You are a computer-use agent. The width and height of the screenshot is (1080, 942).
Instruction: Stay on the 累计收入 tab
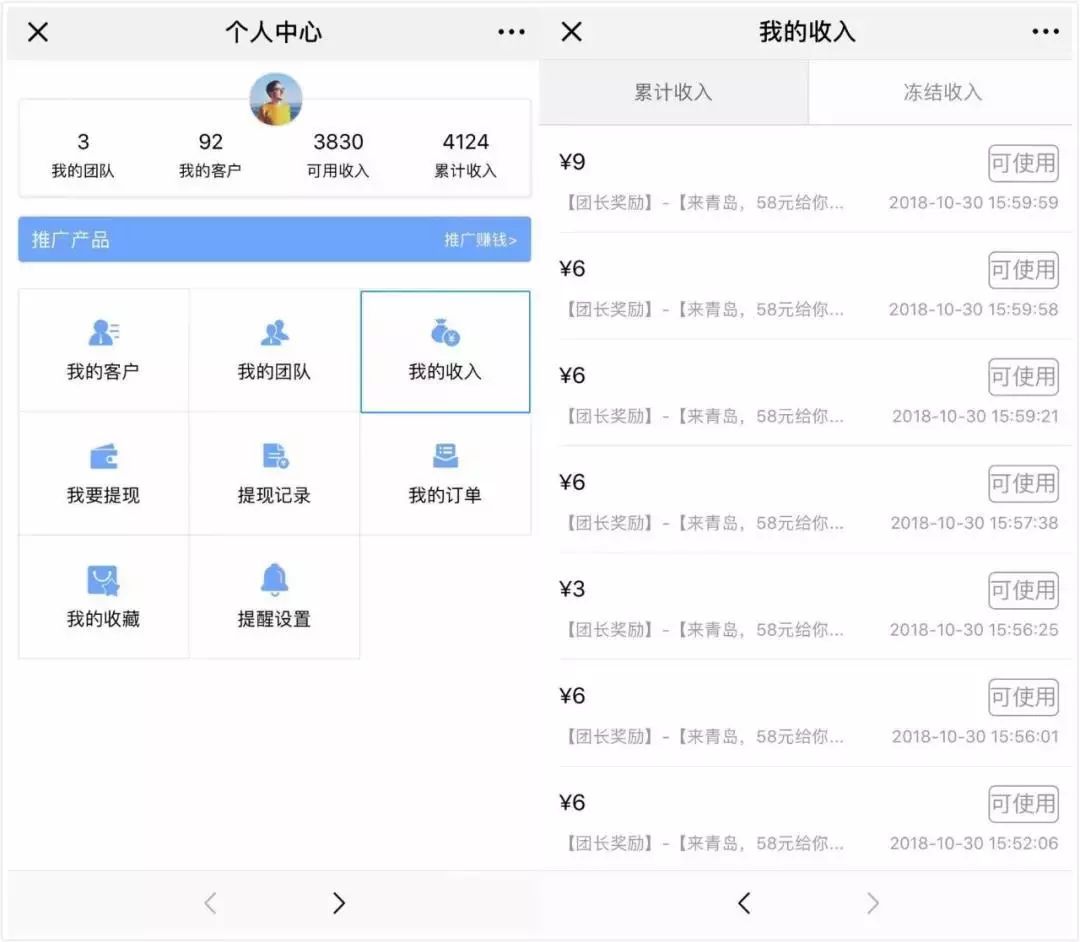click(x=674, y=92)
